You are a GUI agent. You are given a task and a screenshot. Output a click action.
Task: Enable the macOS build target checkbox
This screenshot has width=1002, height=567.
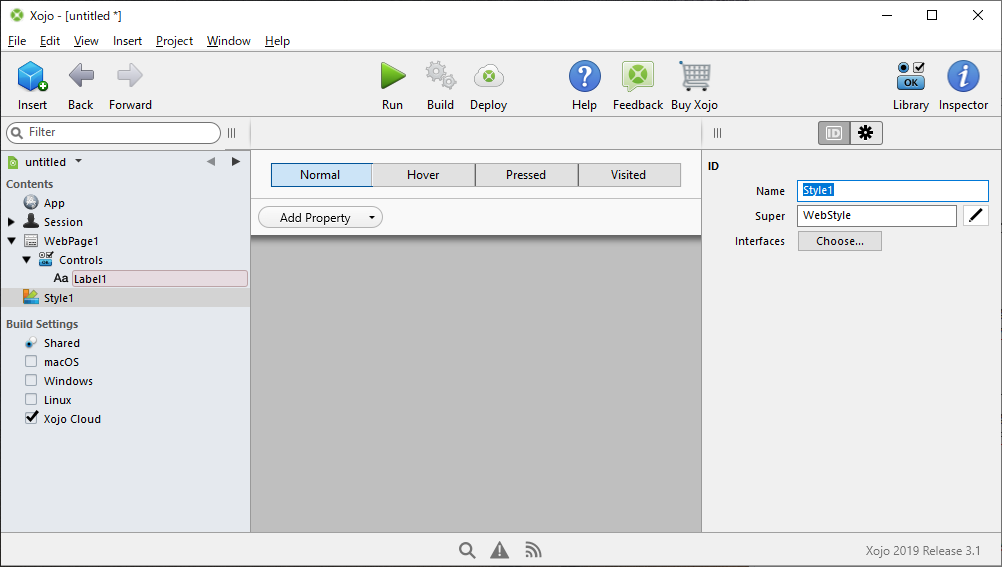tap(31, 361)
